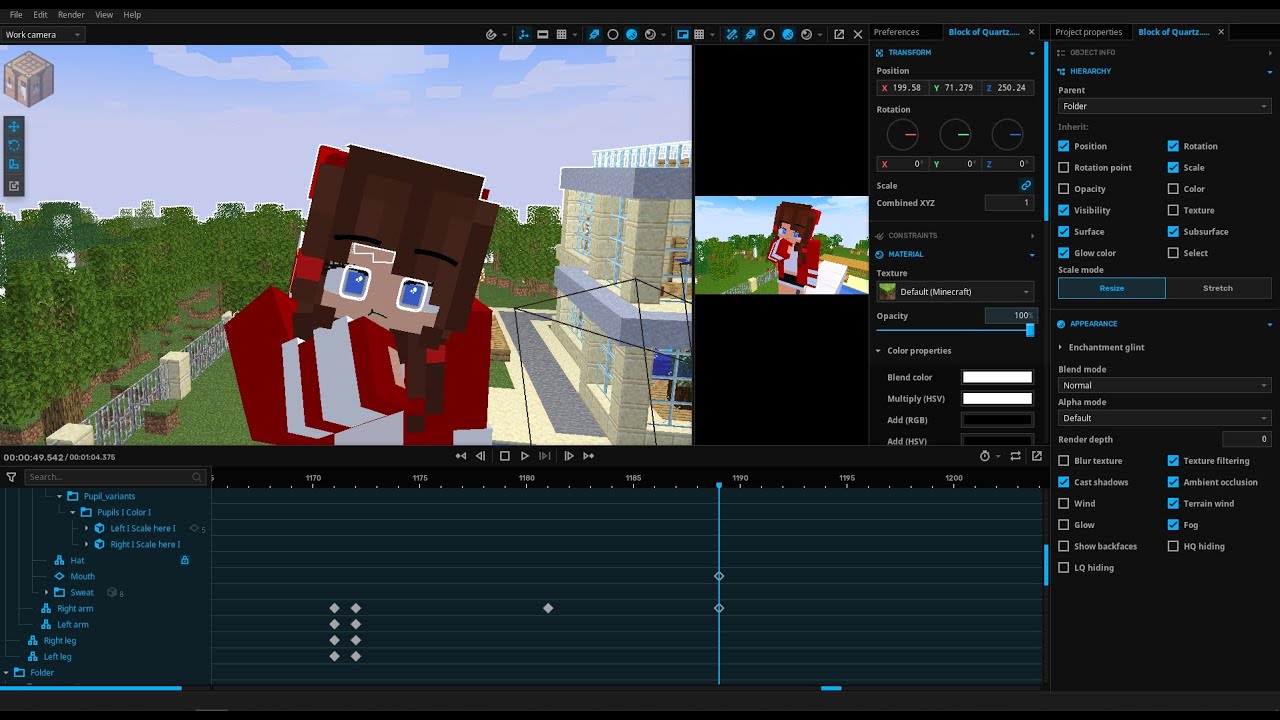Screen dimensions: 1280x720
Task: Enable the Blur texture checkbox
Action: 1063,461
